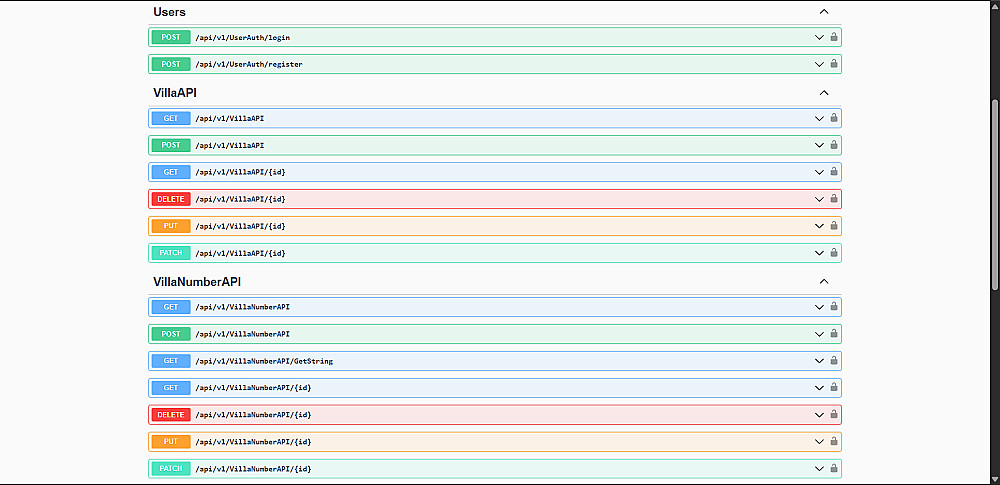Click the page vertical scrollbar thumb
This screenshot has height=485, width=1000.
pyautogui.click(x=996, y=195)
